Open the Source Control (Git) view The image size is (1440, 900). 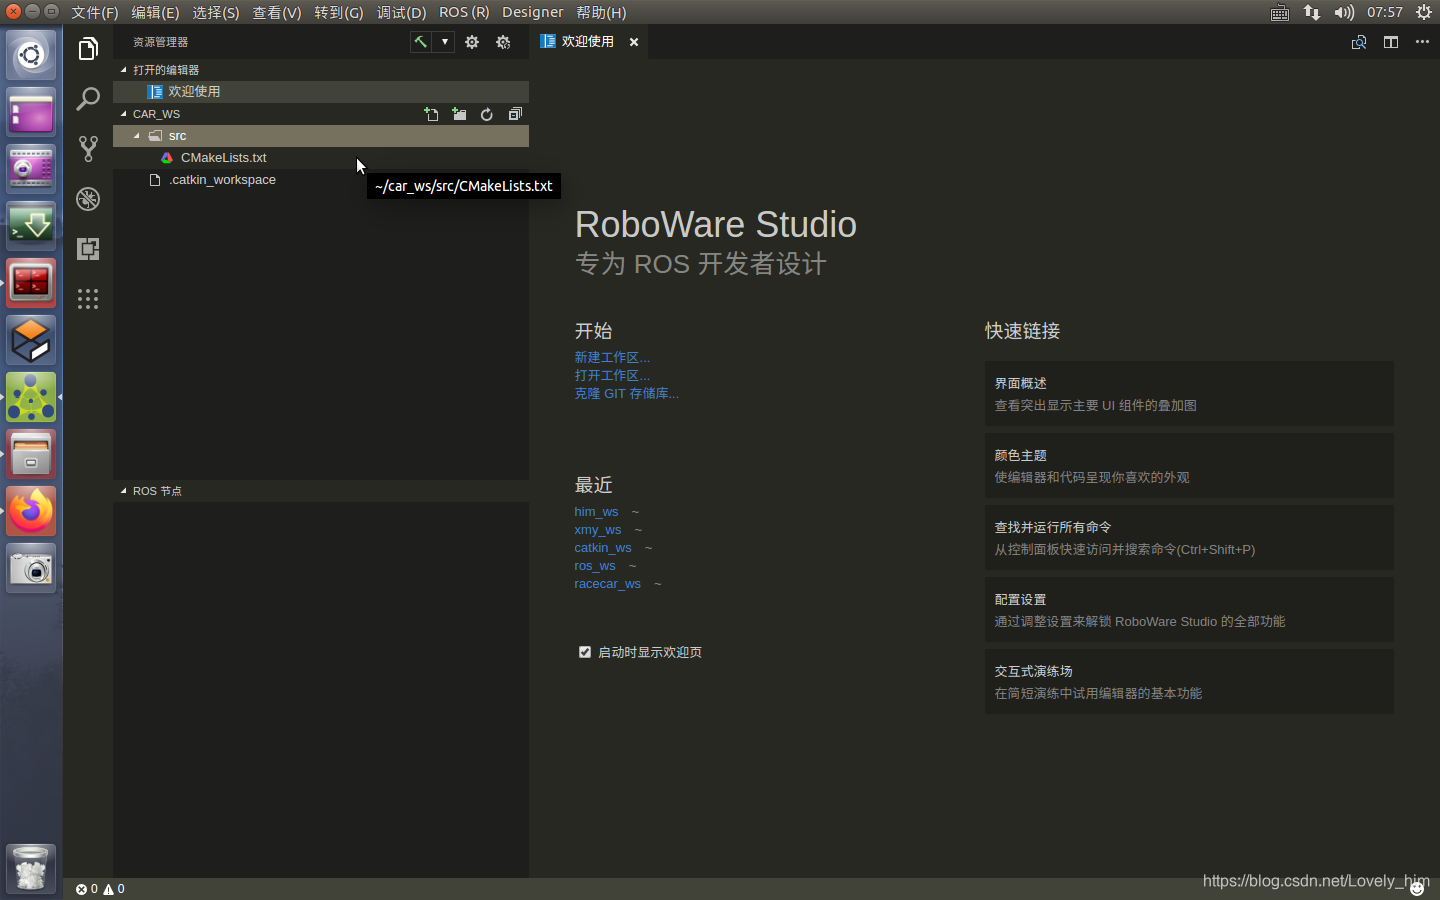click(88, 149)
